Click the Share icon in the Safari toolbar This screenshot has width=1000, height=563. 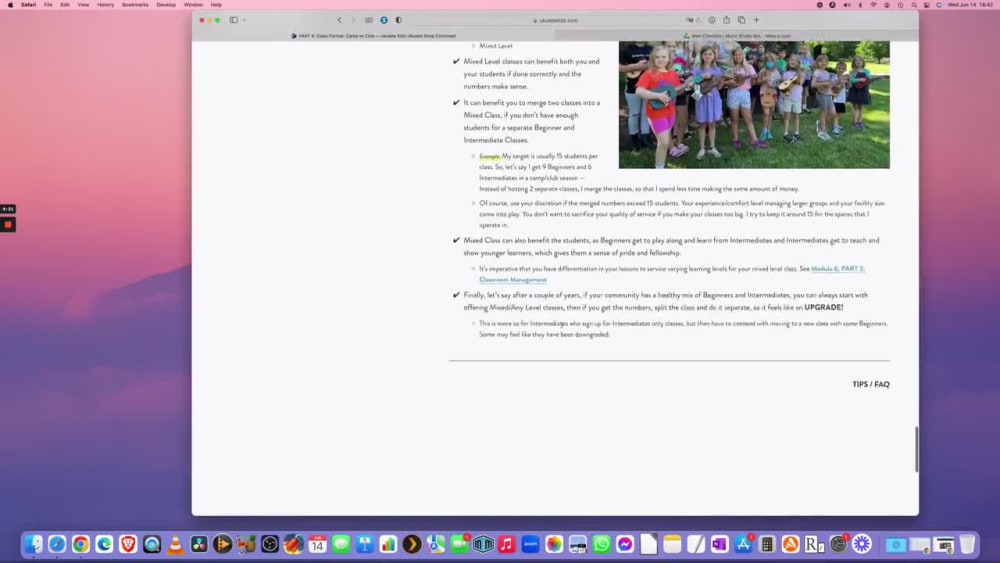pos(726,20)
